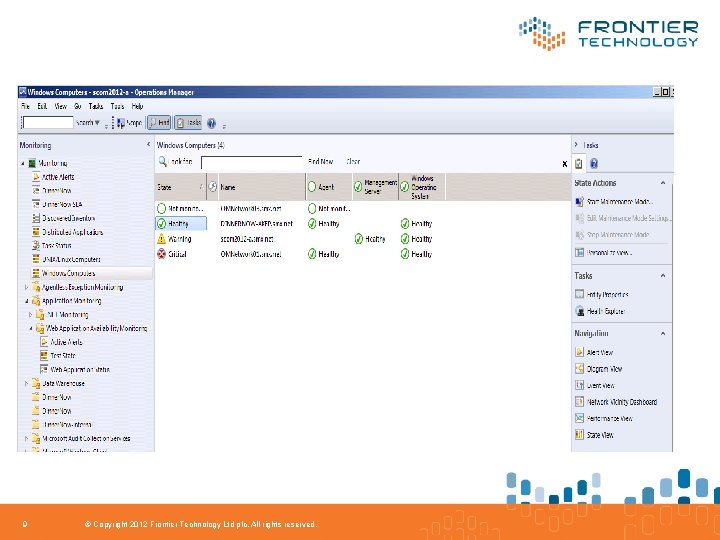Click the help icon on the main toolbar
This screenshot has height=540, width=720.
point(211,123)
